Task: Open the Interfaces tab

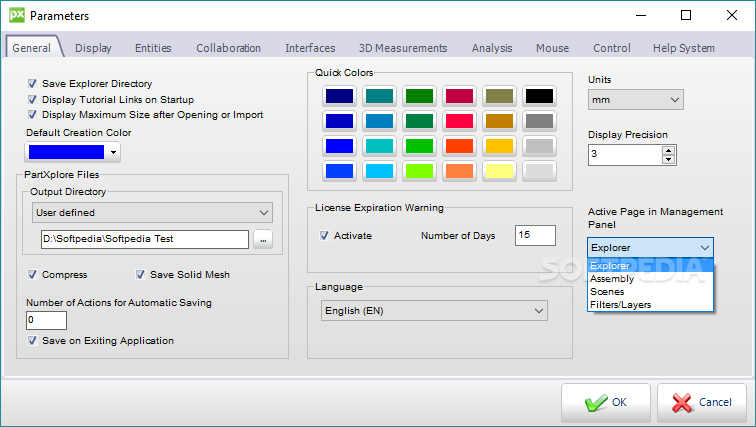Action: pos(310,48)
